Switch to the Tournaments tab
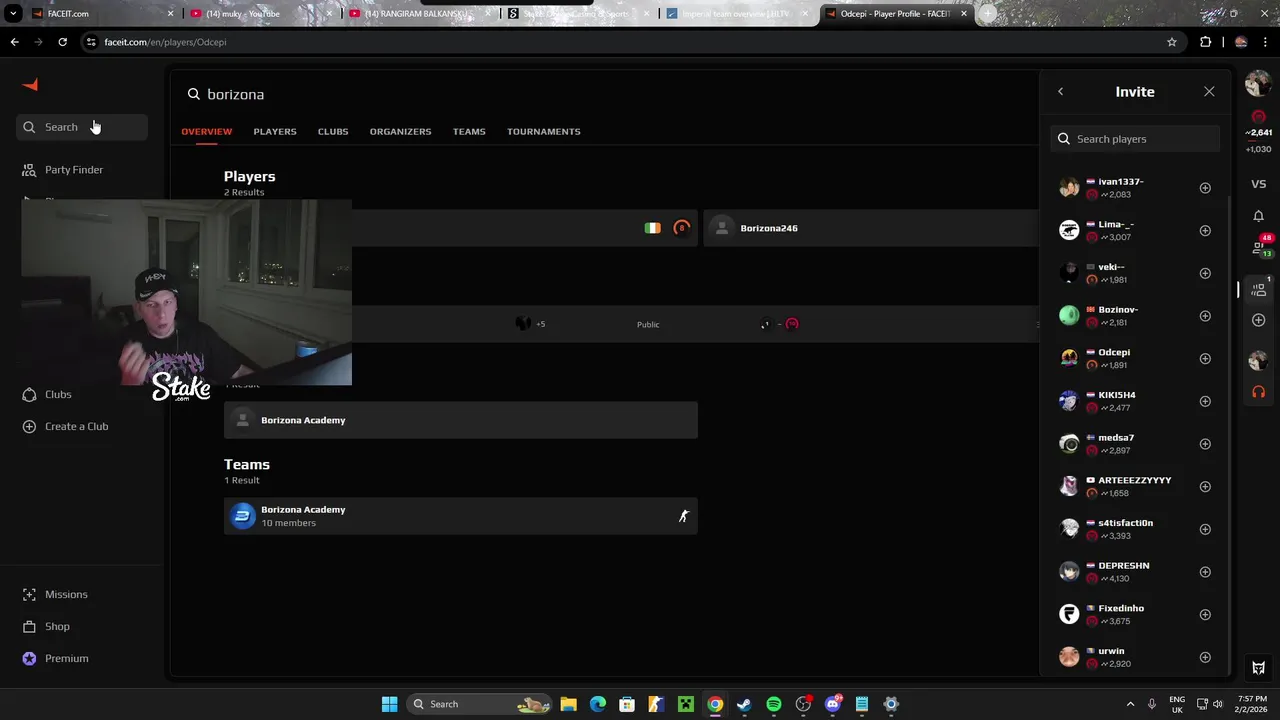This screenshot has width=1280, height=720. pyautogui.click(x=543, y=131)
